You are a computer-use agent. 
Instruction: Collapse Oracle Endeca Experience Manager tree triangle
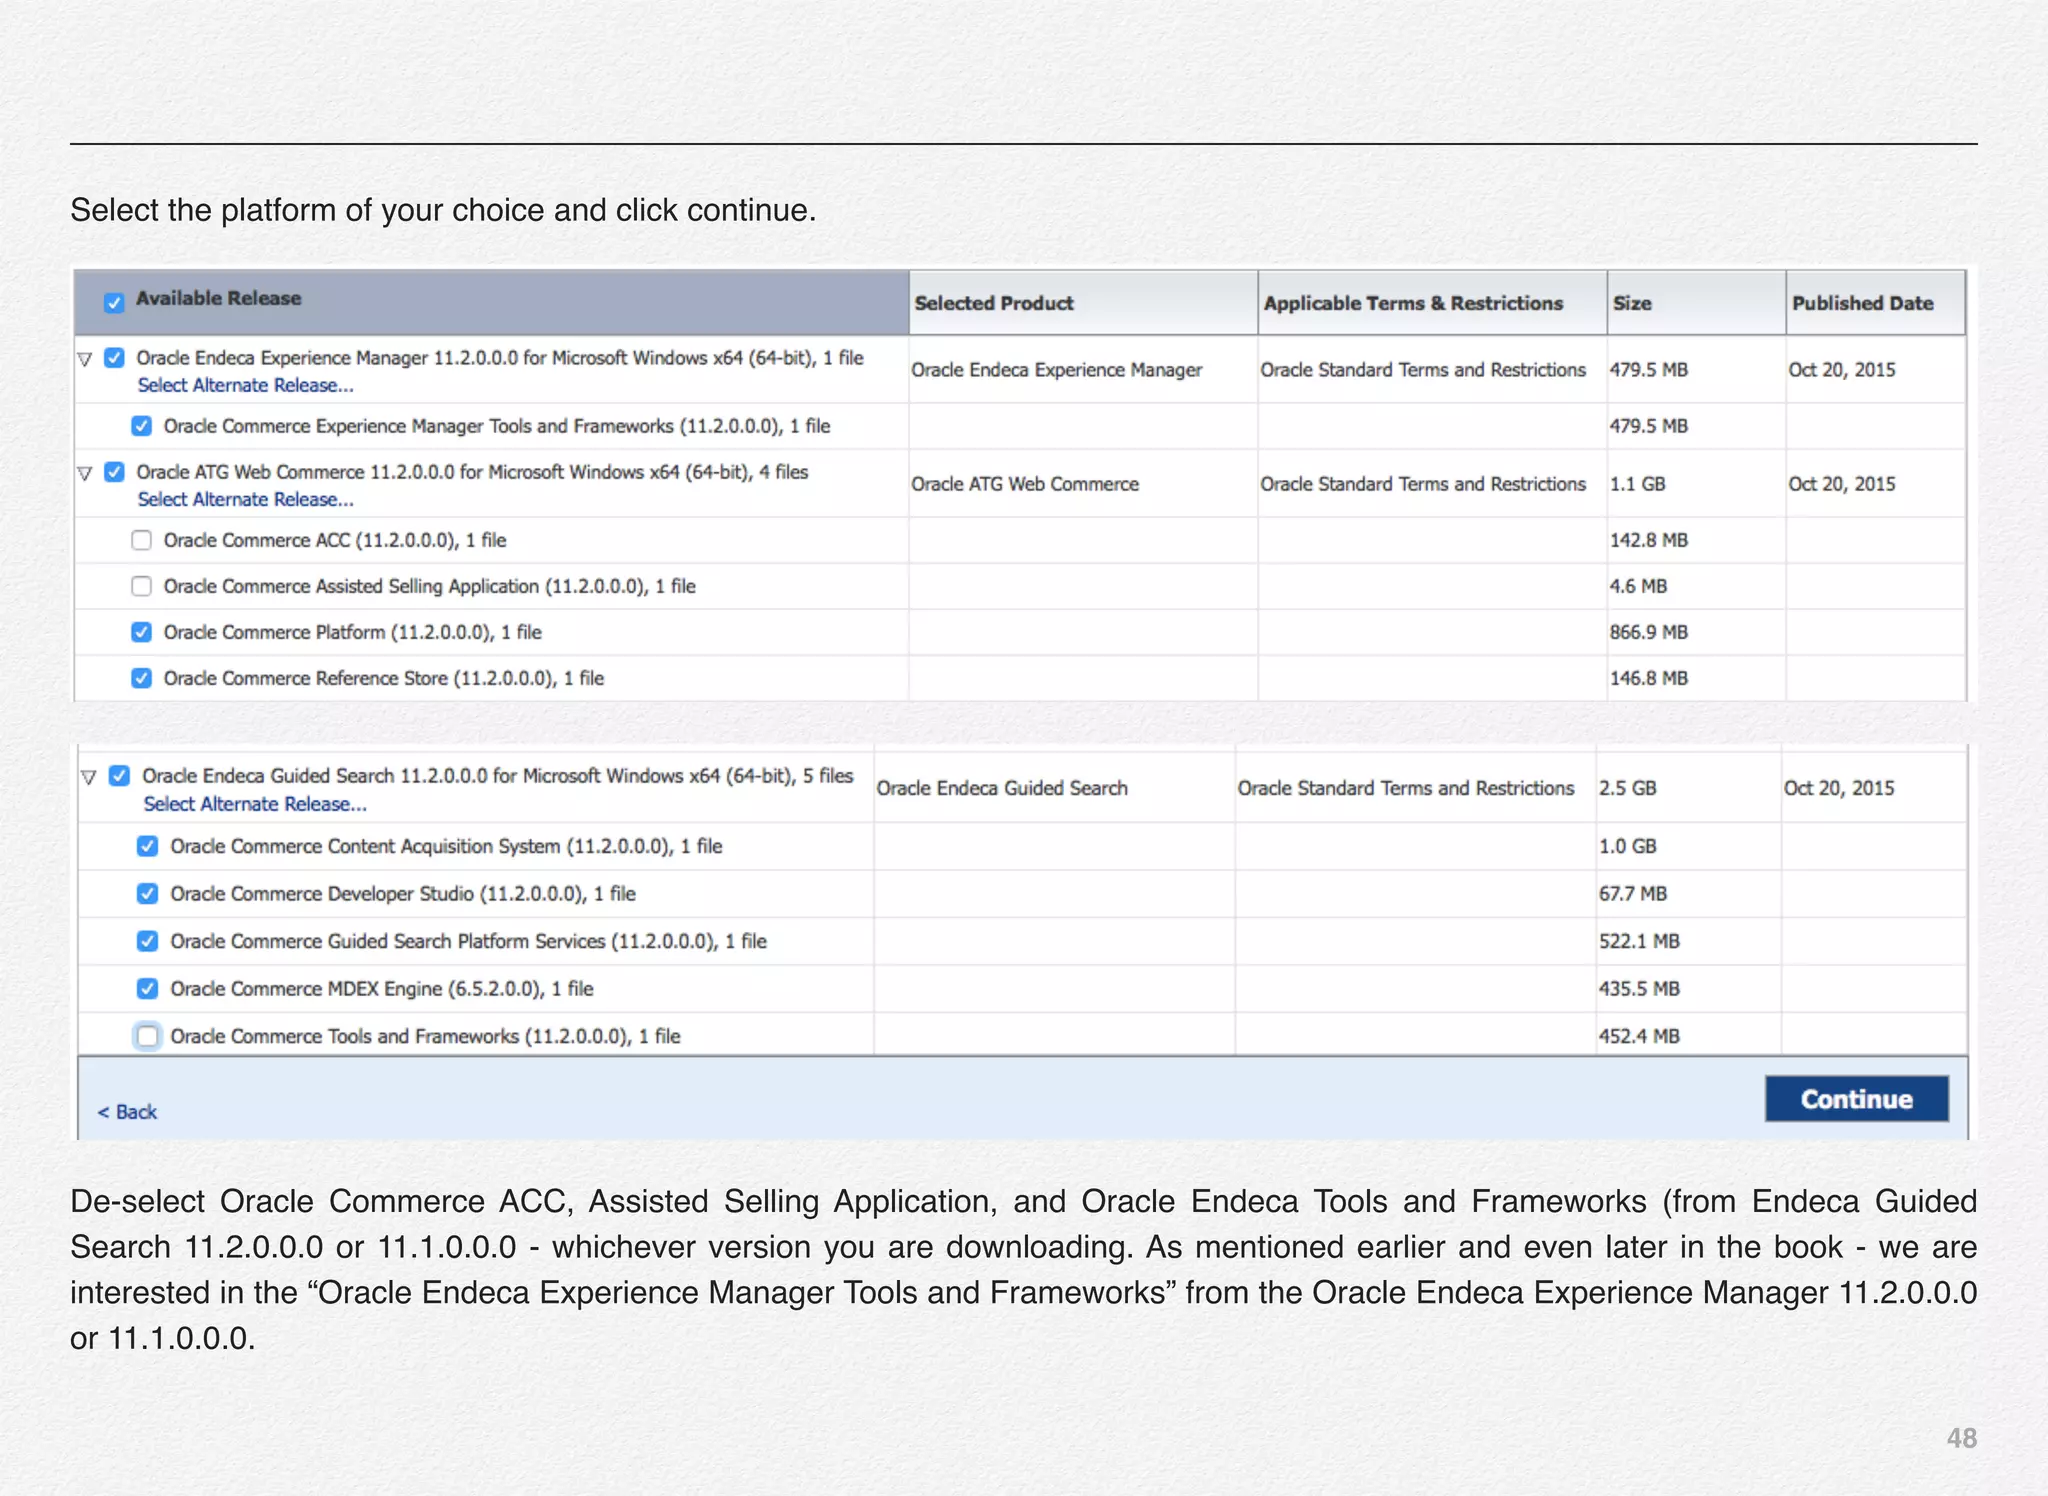86,359
